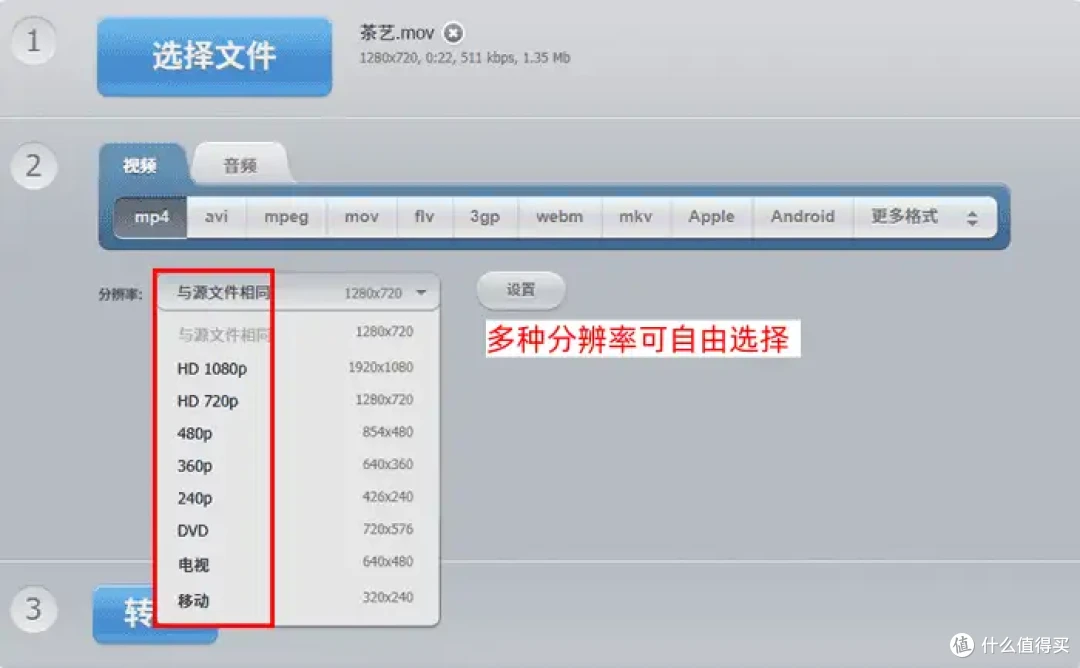Screen dimensions: 1080x668
Task: Click the 茶艺.mov file name
Action: tap(397, 33)
